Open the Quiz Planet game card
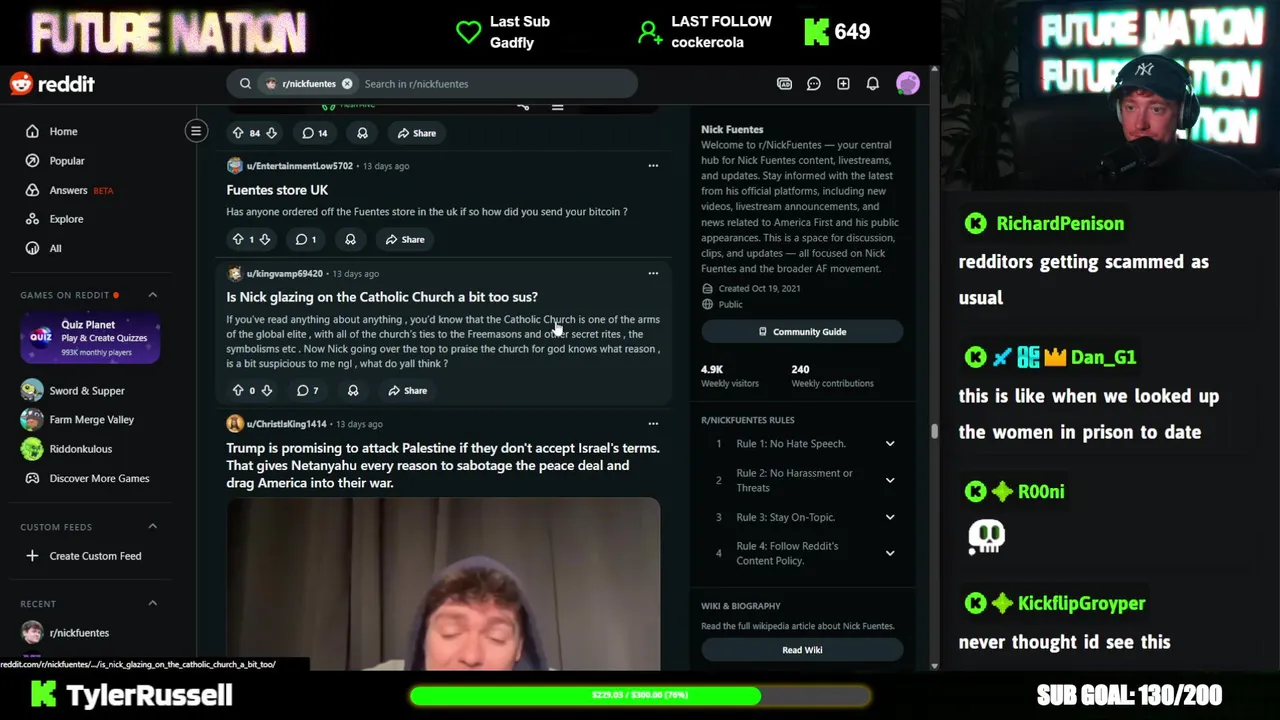Image resolution: width=1280 pixels, height=720 pixels. click(x=90, y=337)
